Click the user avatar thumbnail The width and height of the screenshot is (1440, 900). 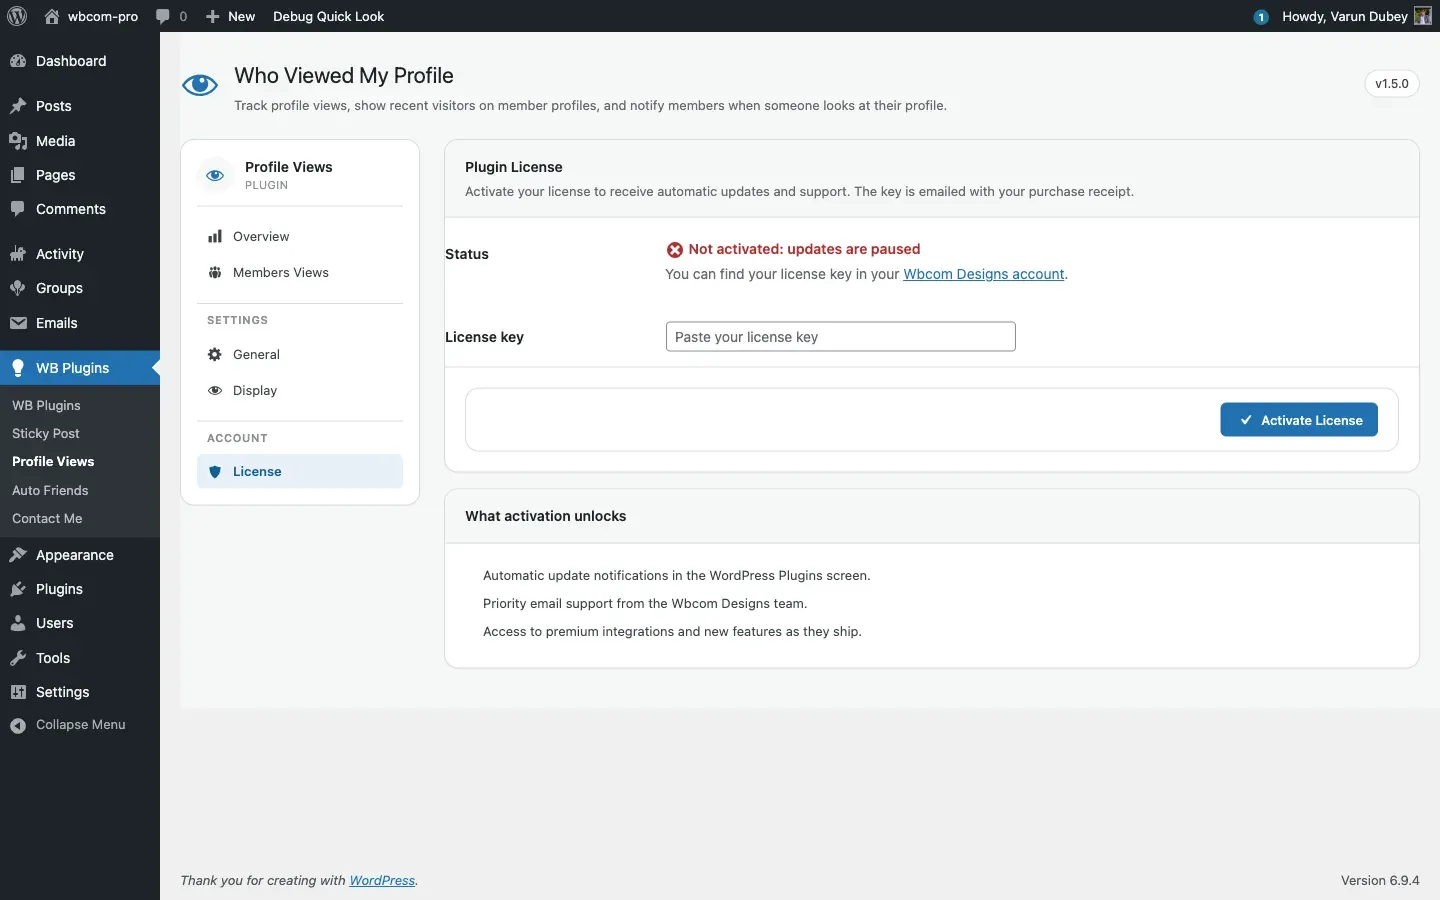point(1423,16)
